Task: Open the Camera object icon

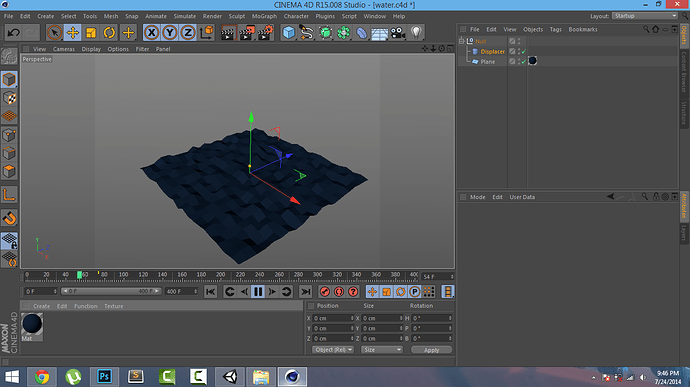Action: [x=398, y=33]
